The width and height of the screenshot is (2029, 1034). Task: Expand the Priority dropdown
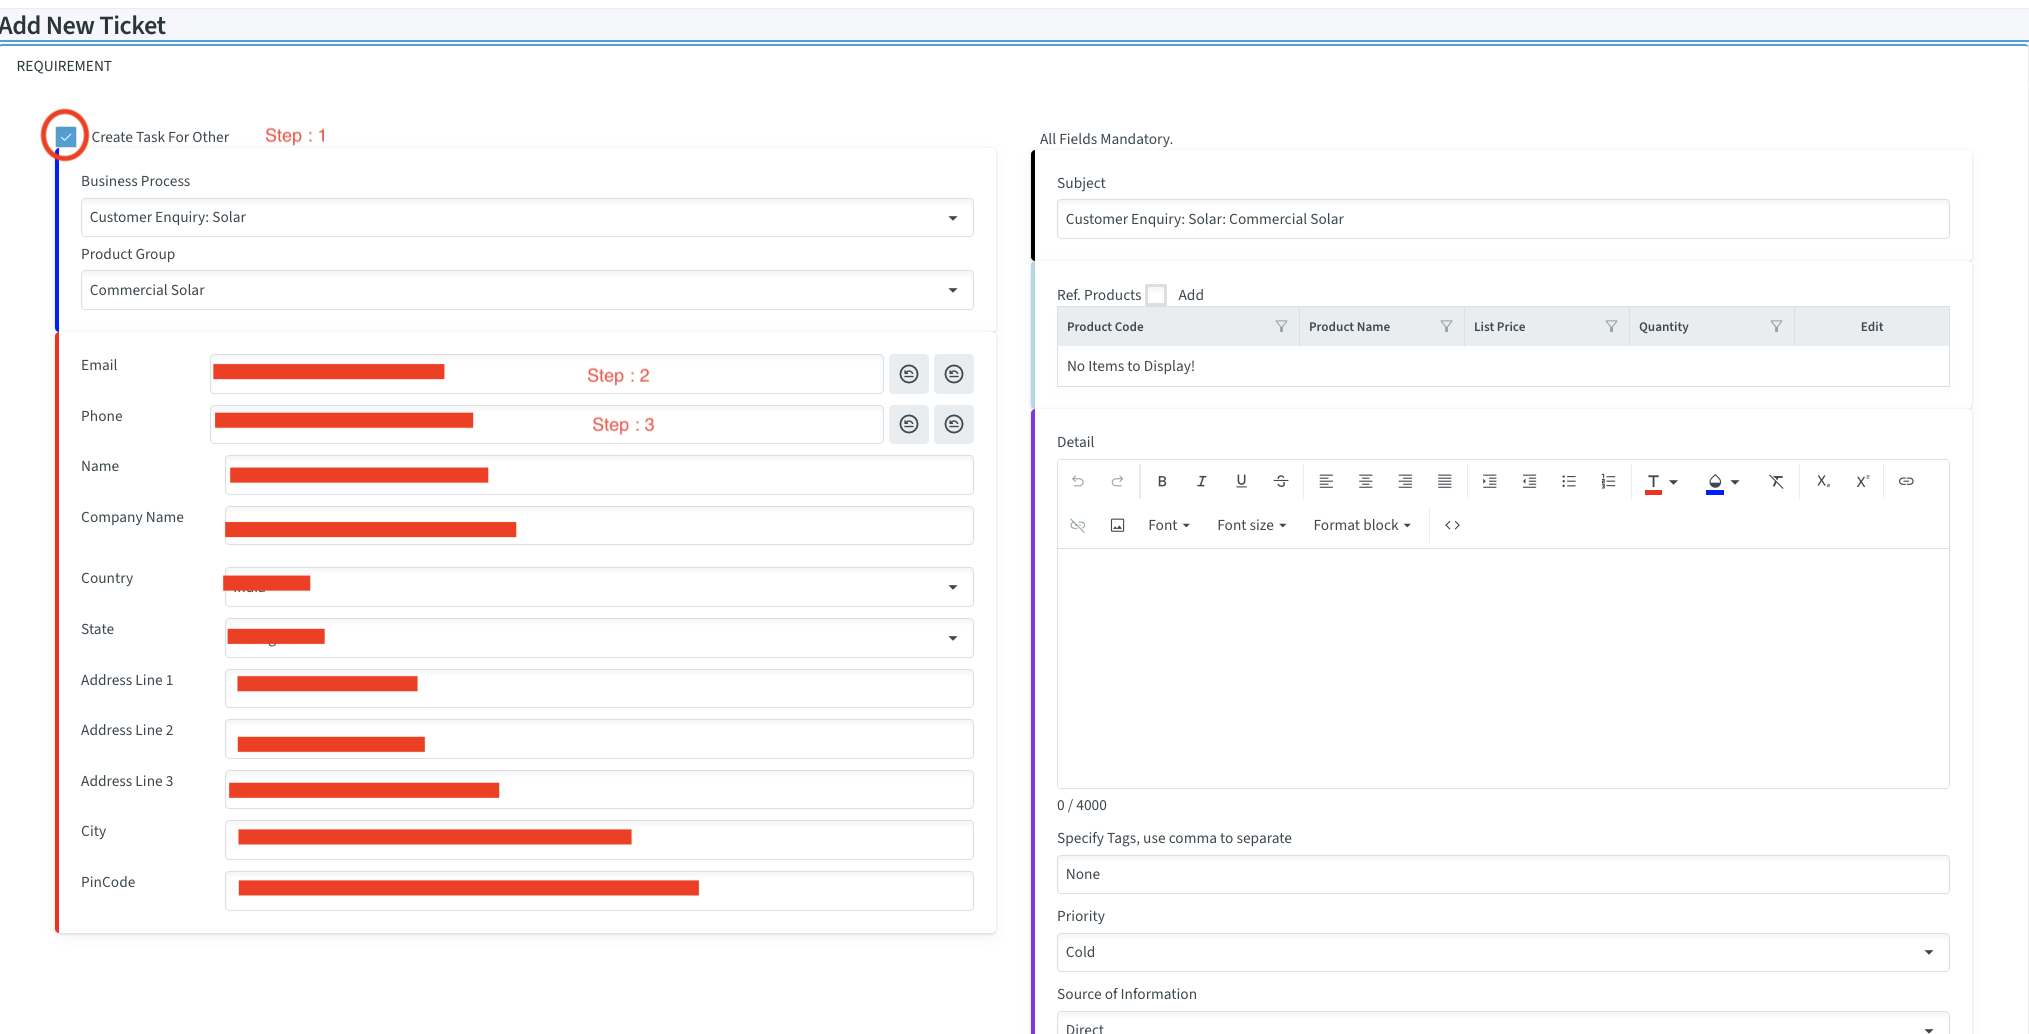click(x=1502, y=952)
